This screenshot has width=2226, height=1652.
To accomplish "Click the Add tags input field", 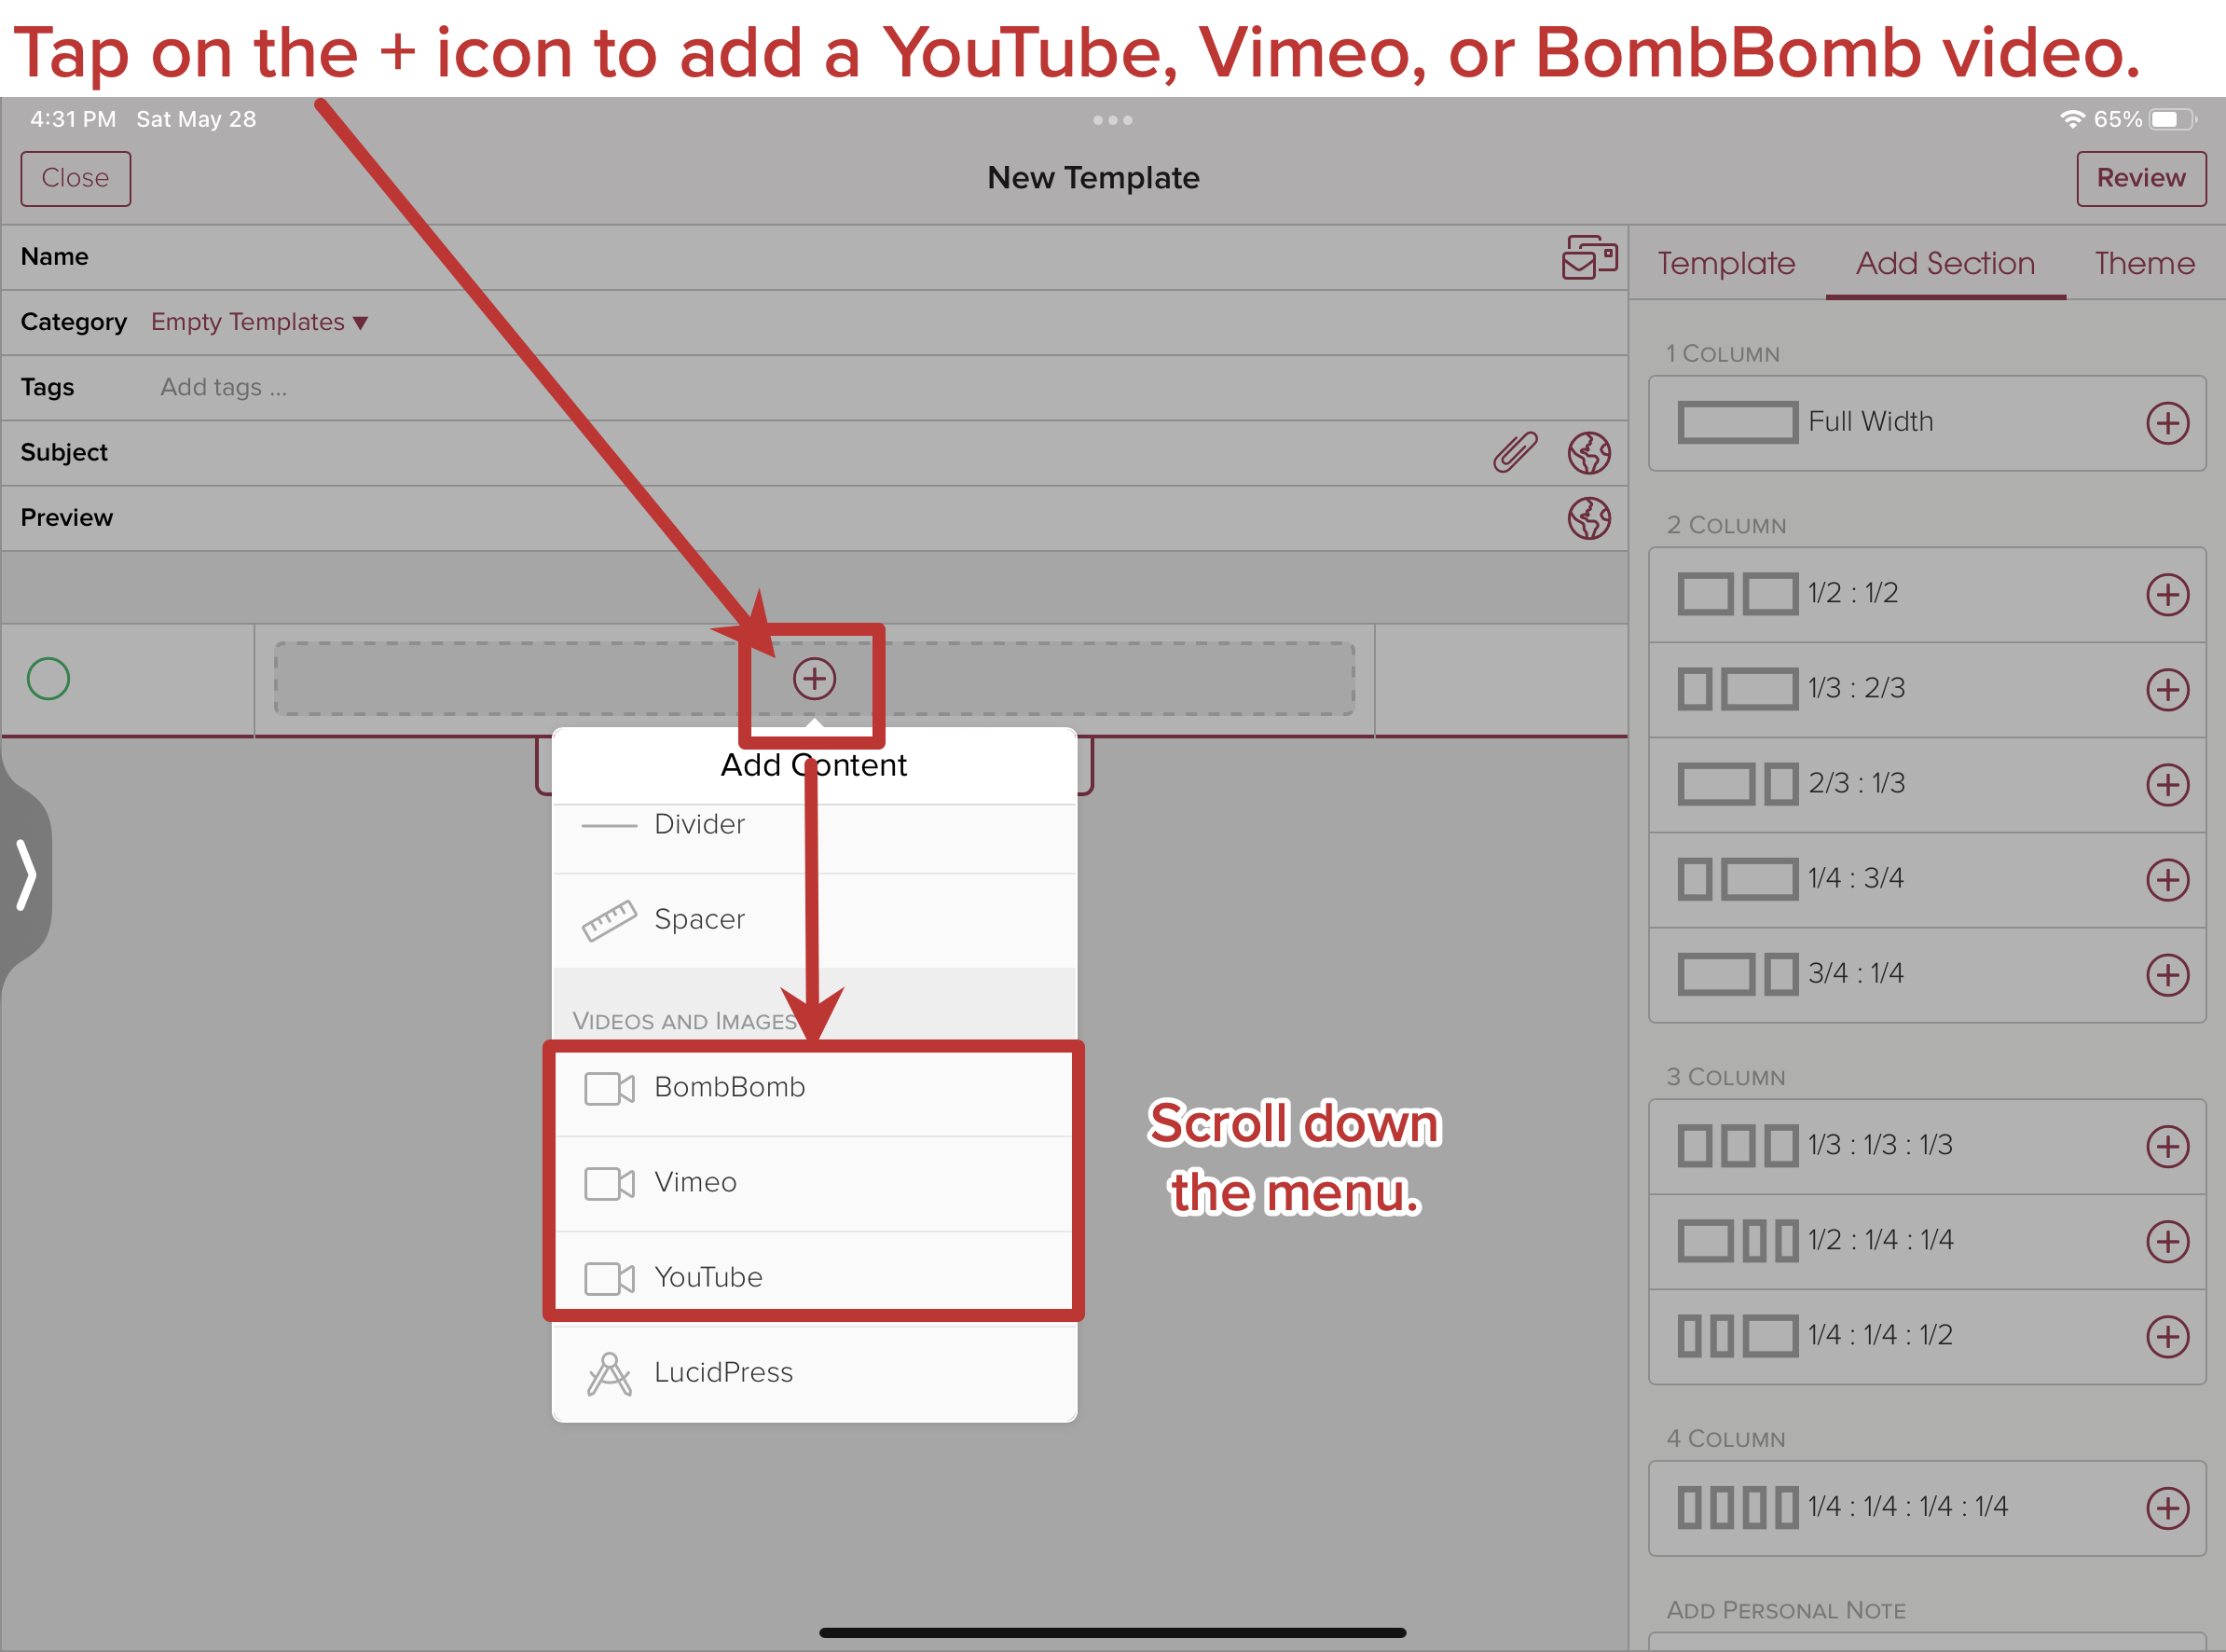I will point(224,387).
